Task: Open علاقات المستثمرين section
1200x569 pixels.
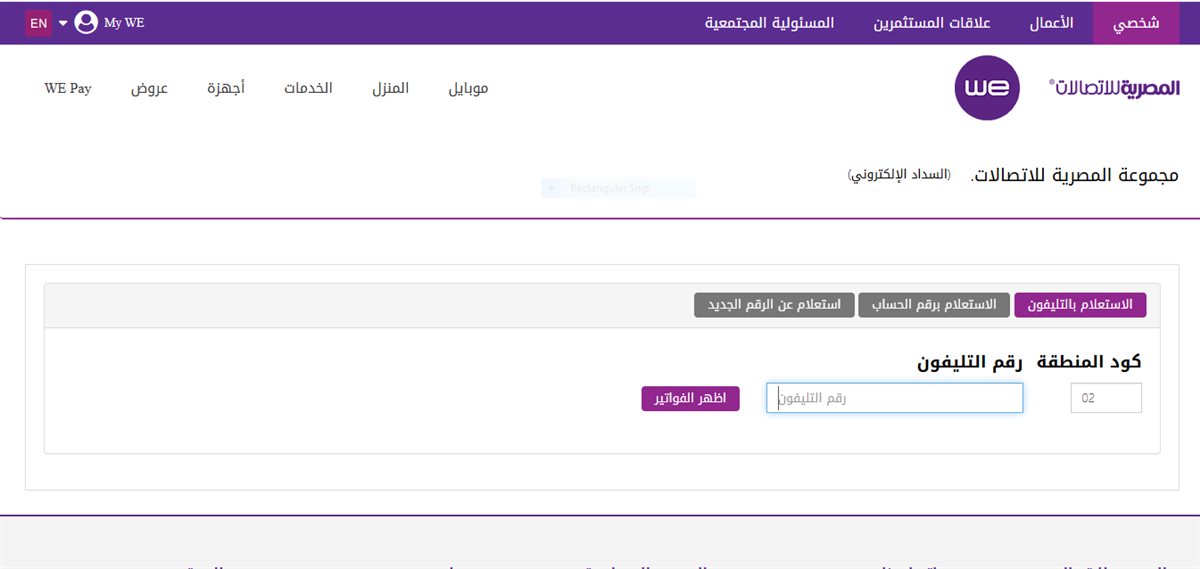Action: point(932,23)
